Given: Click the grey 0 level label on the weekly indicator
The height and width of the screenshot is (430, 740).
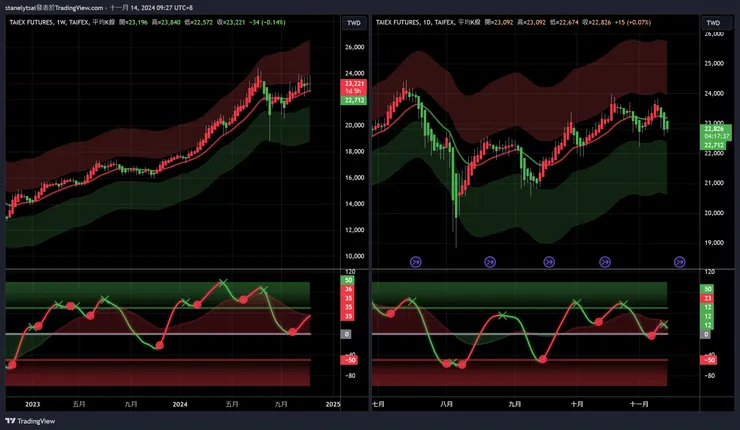Looking at the screenshot, I should (x=346, y=334).
